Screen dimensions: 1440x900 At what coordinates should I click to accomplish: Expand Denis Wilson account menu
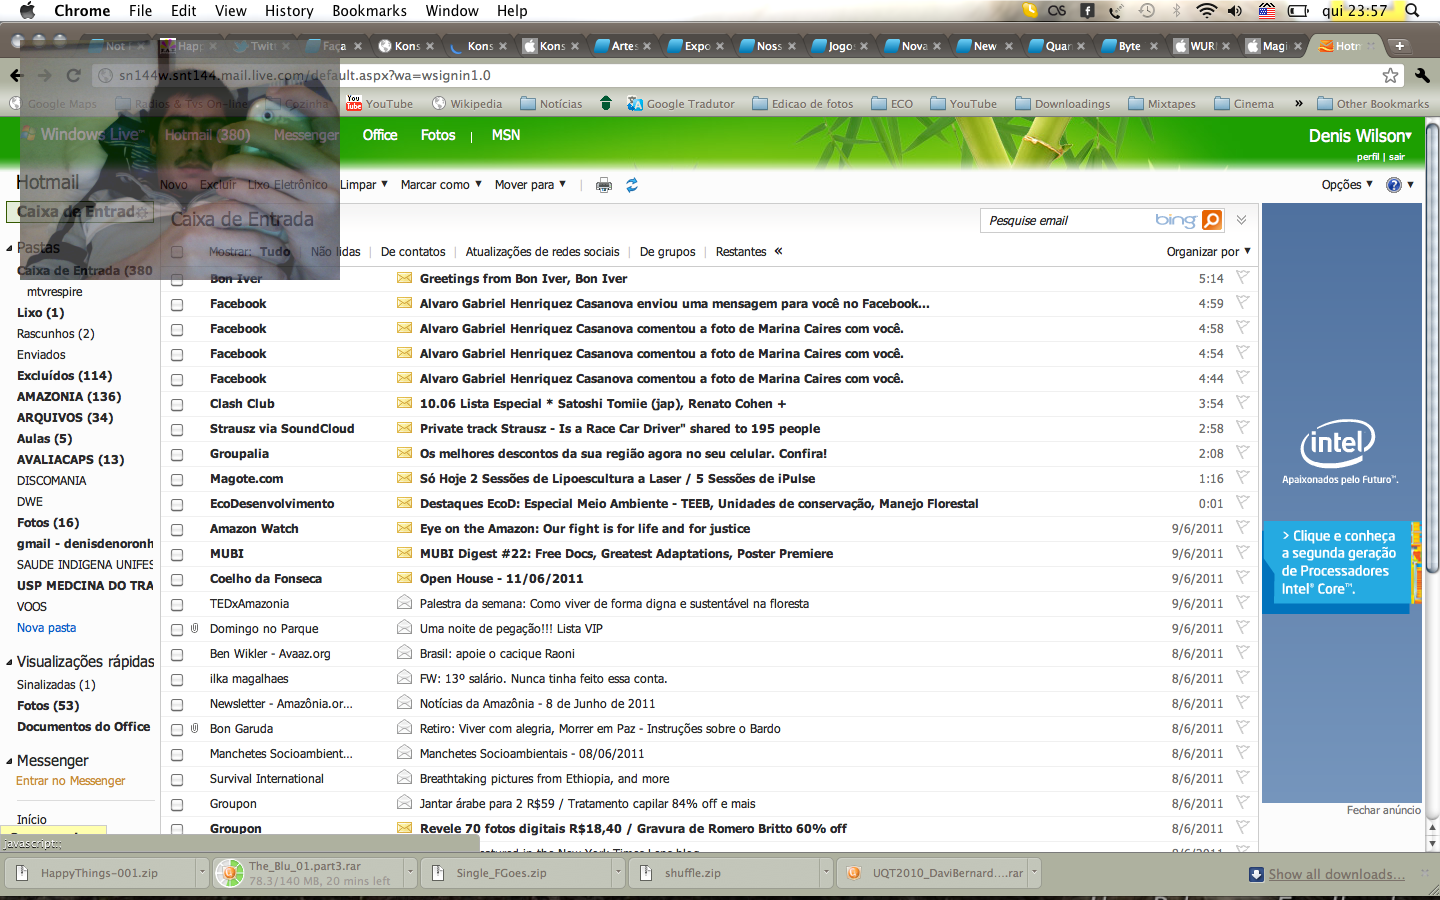pyautogui.click(x=1360, y=136)
